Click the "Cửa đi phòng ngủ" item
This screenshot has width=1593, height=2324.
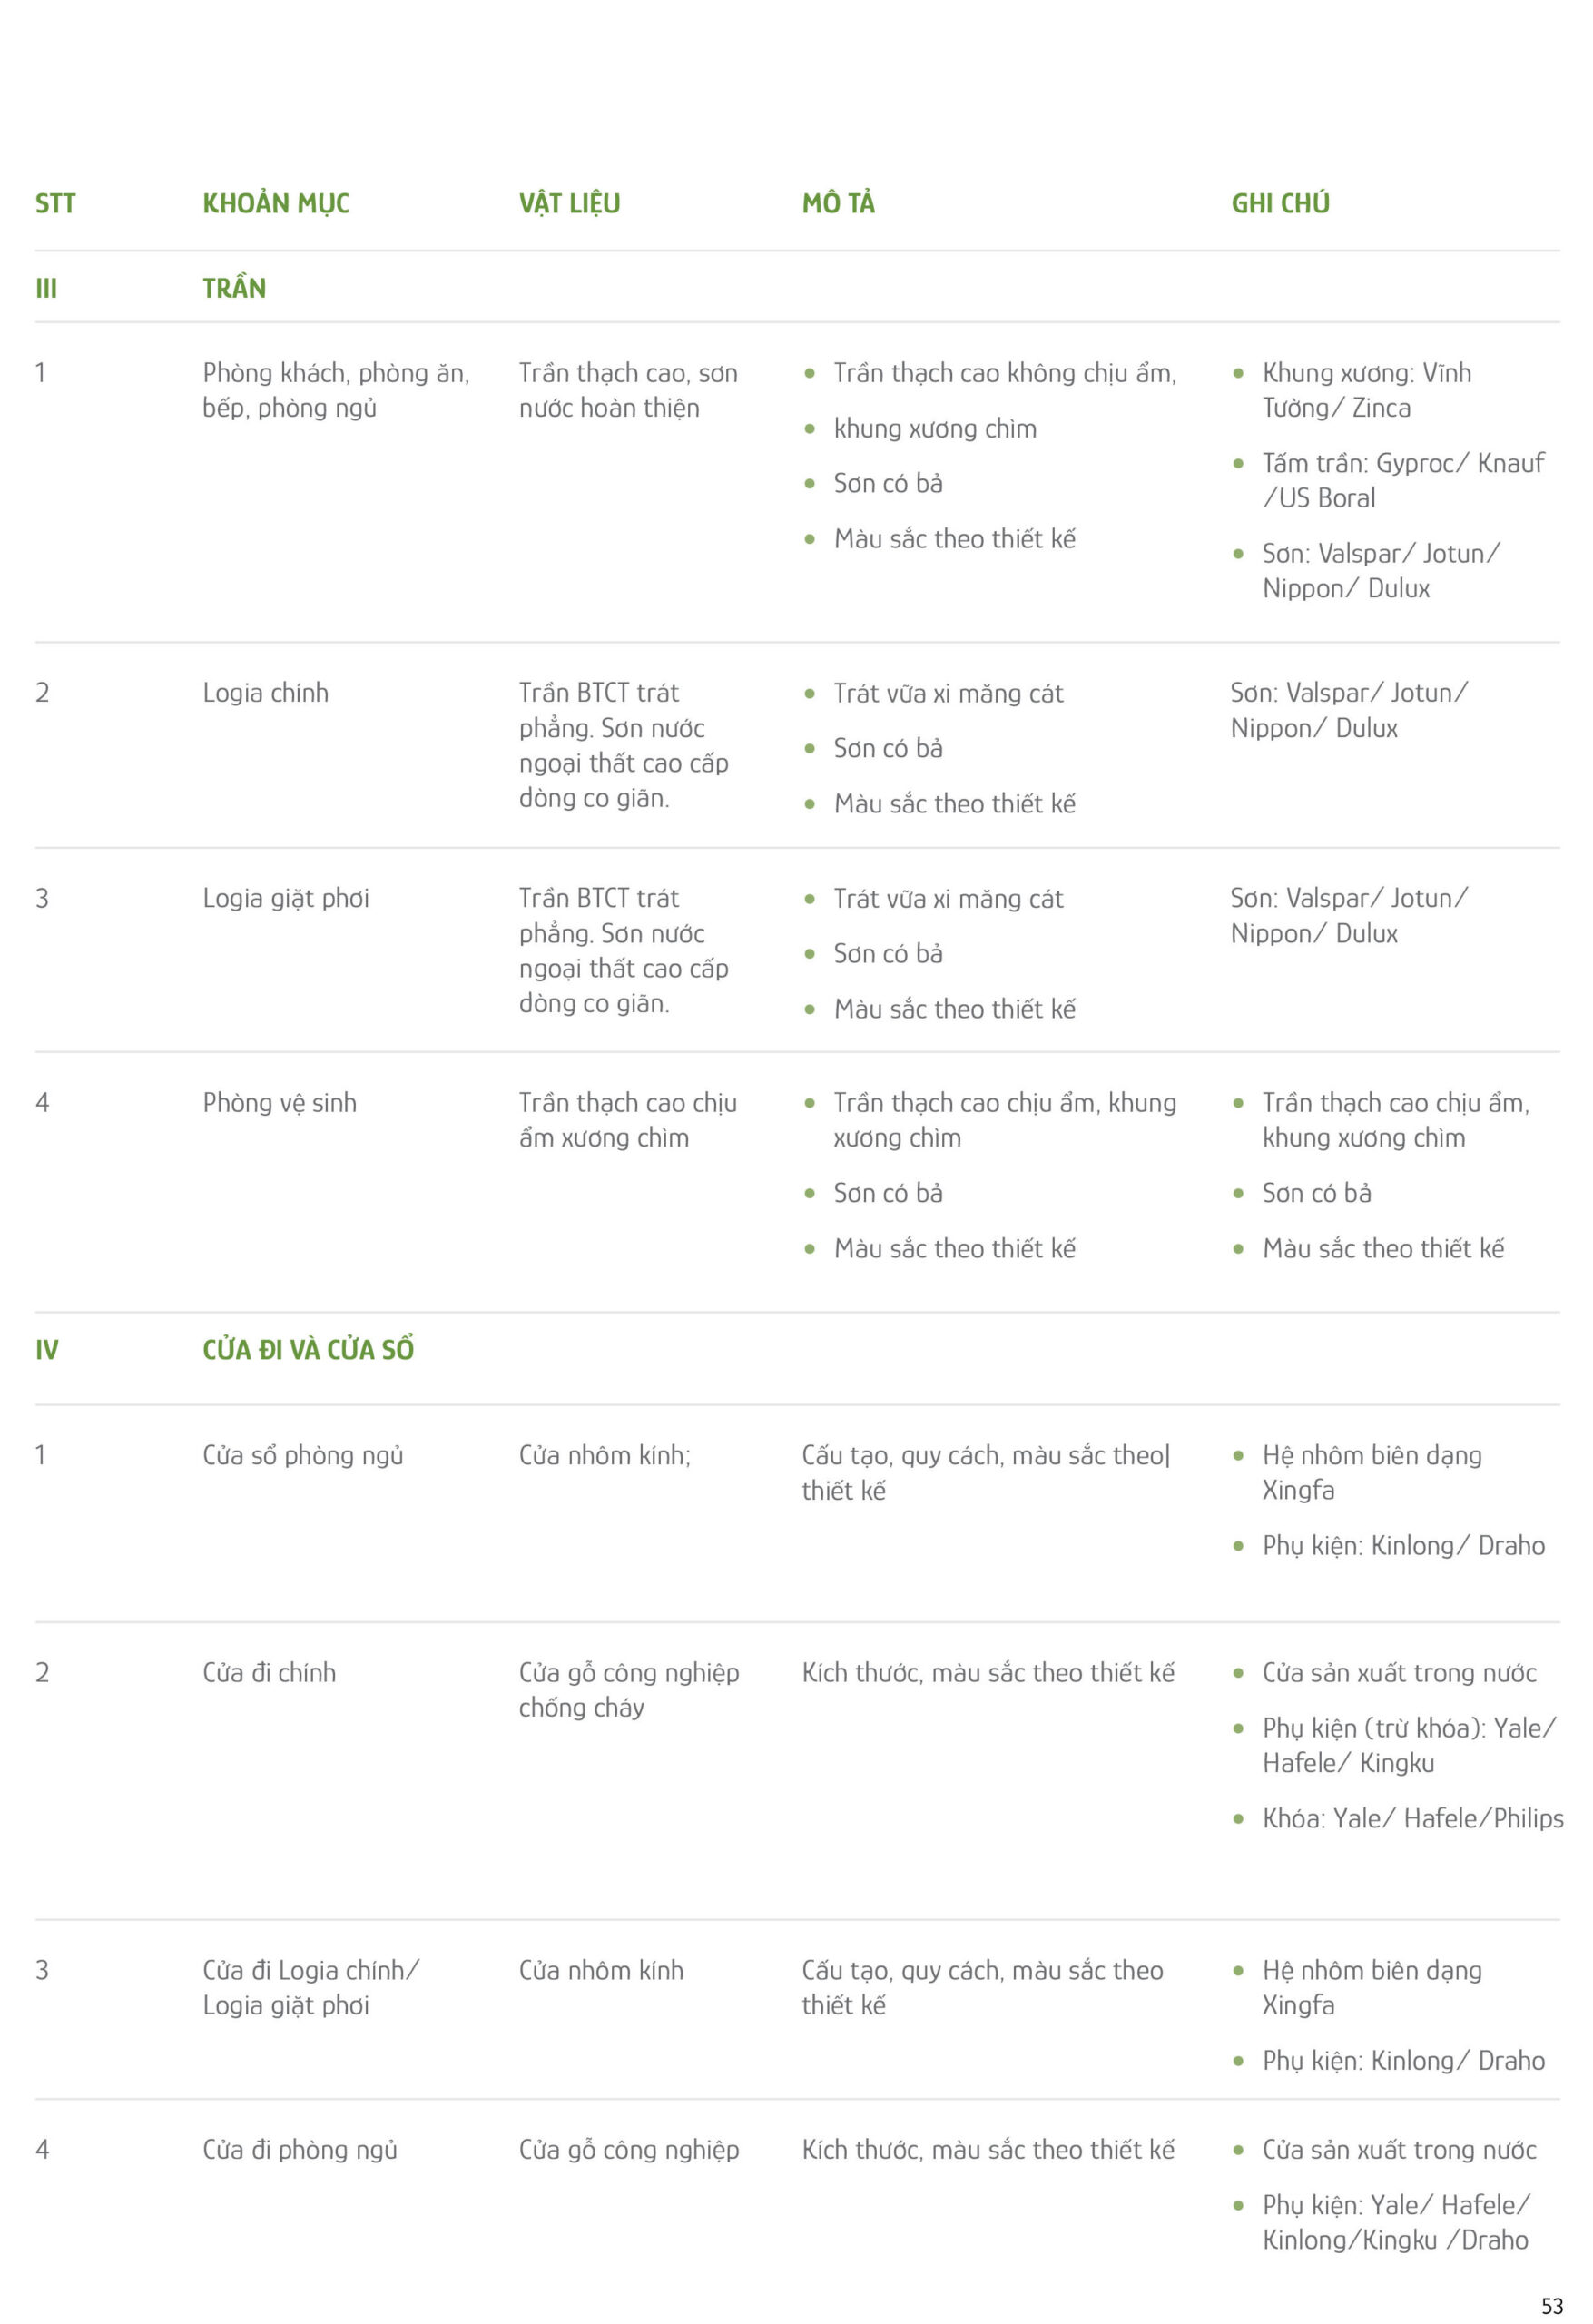point(300,2149)
